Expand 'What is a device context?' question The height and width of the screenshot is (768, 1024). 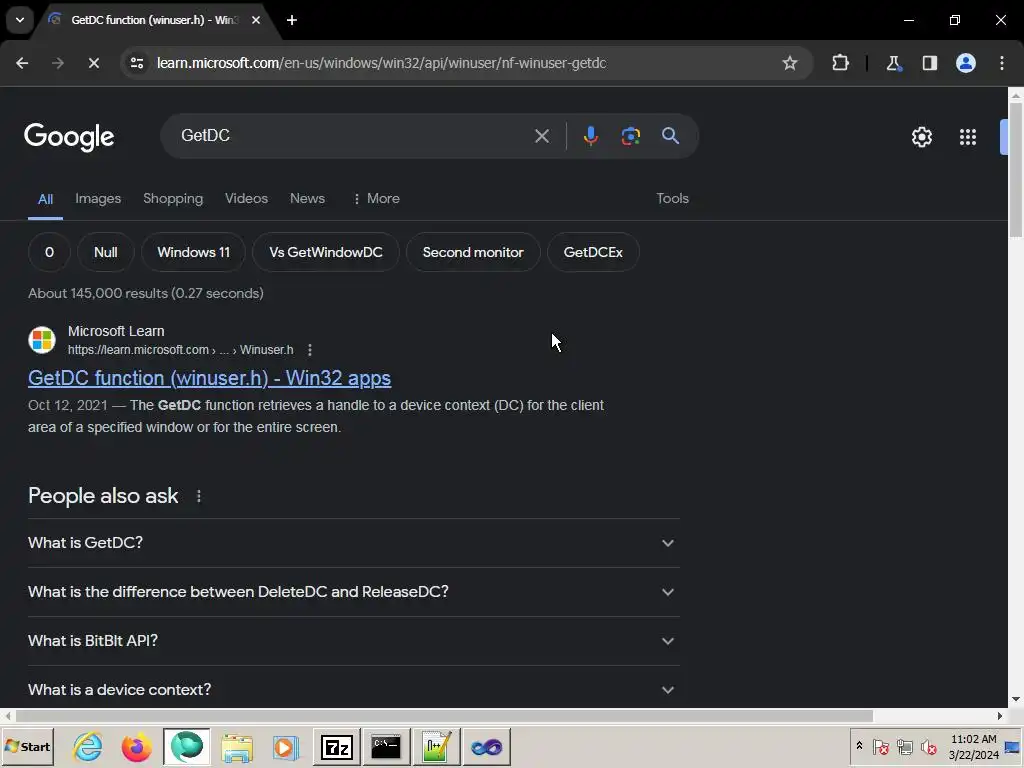pyautogui.click(x=353, y=690)
